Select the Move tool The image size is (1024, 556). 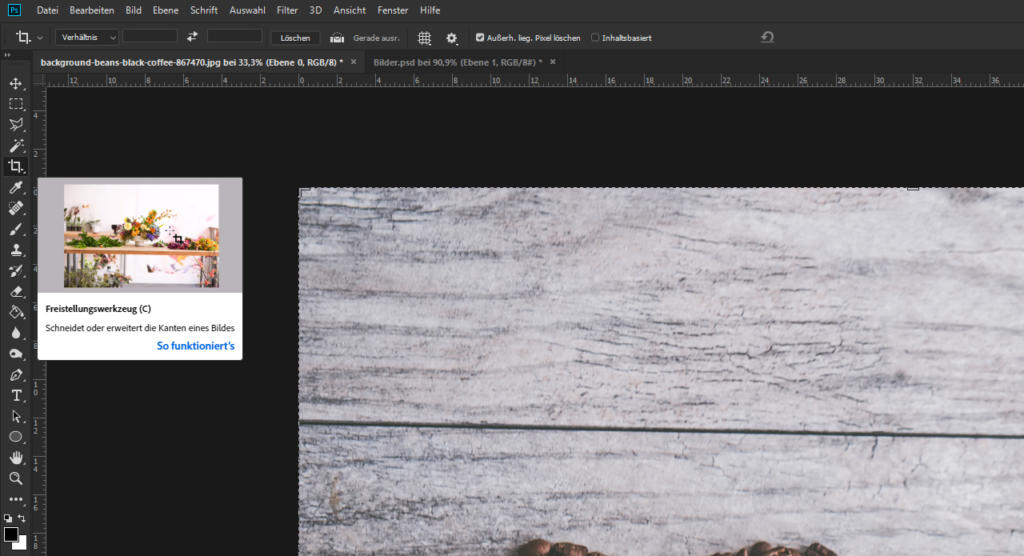point(16,84)
